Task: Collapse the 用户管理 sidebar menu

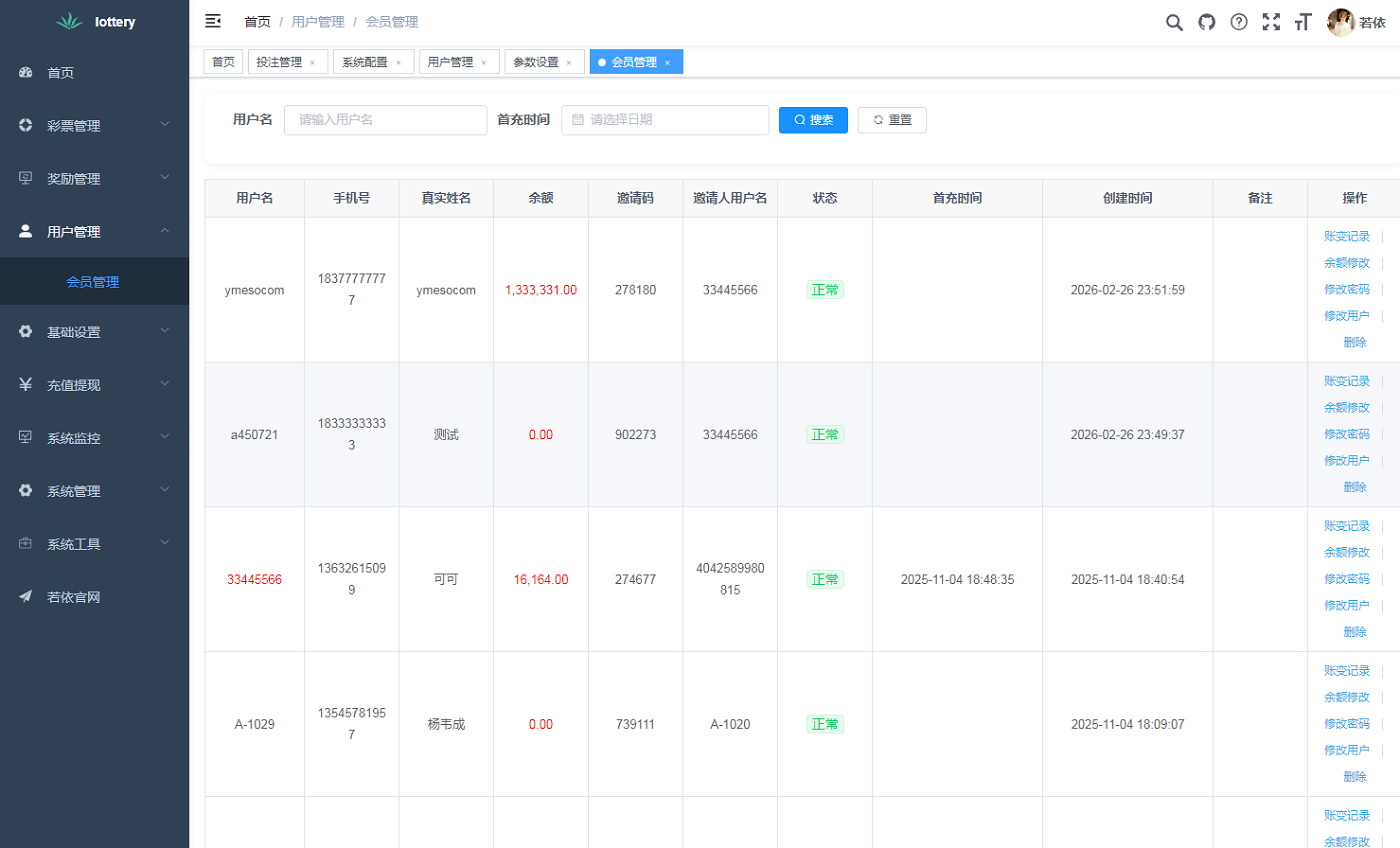Action: click(x=94, y=232)
